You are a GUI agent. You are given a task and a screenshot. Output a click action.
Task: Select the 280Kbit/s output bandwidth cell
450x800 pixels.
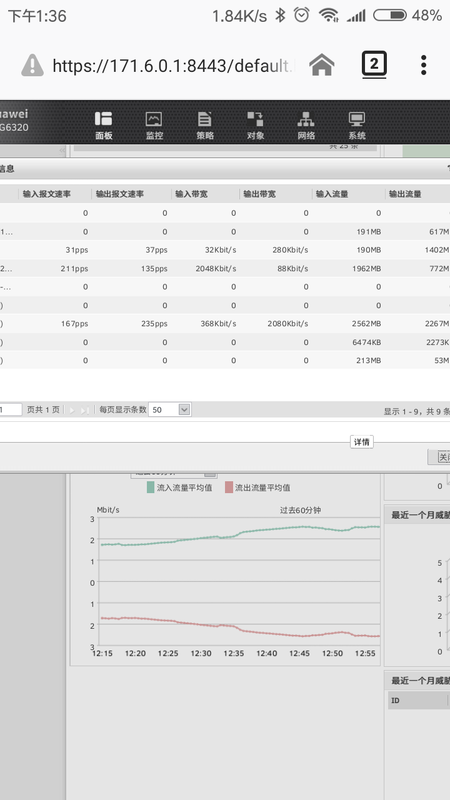pos(290,250)
